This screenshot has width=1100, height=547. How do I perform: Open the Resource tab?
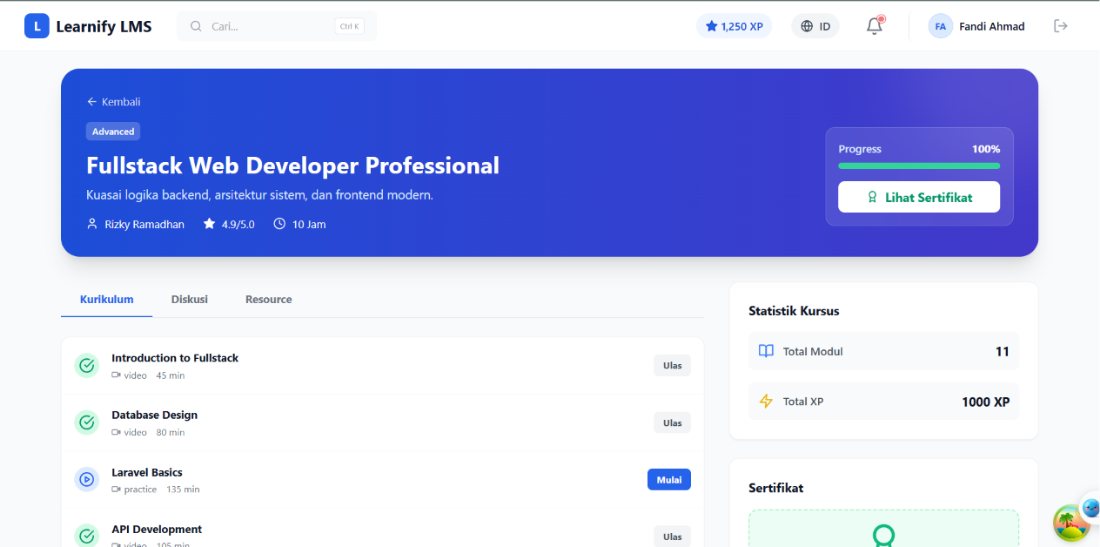[x=269, y=299]
